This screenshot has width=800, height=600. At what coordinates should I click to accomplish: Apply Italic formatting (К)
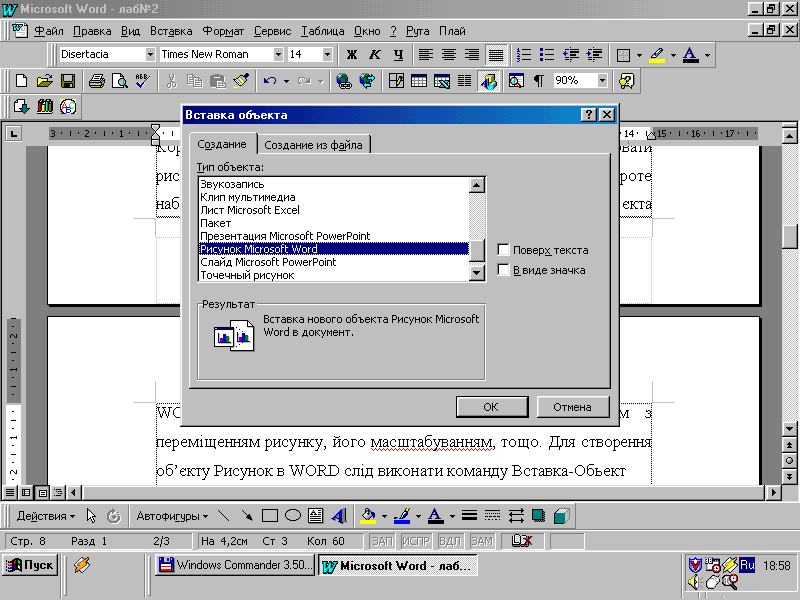coord(374,54)
